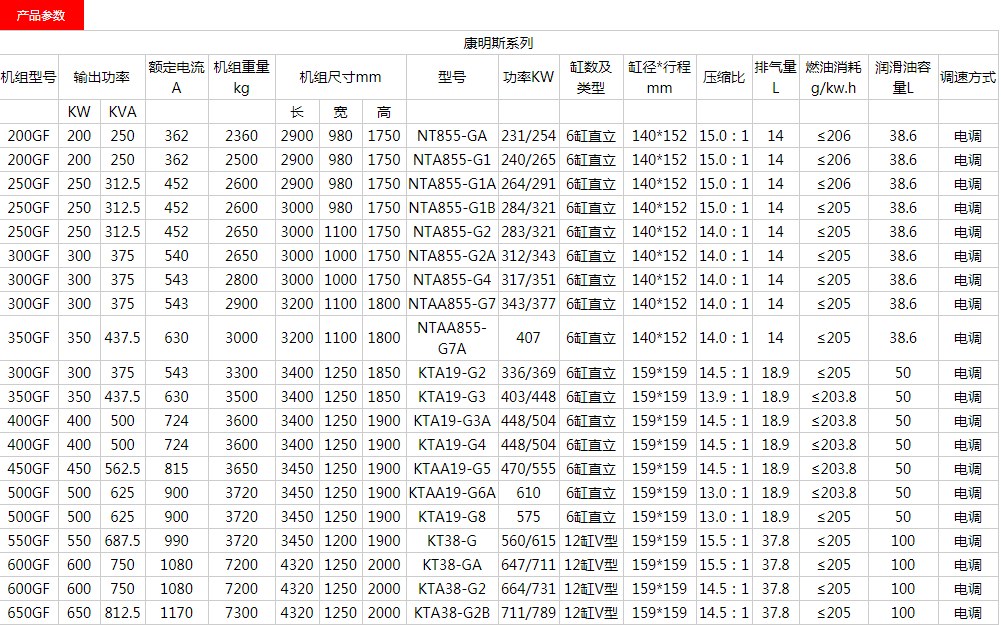Click engine model KTAA19-G6A

pyautogui.click(x=452, y=493)
